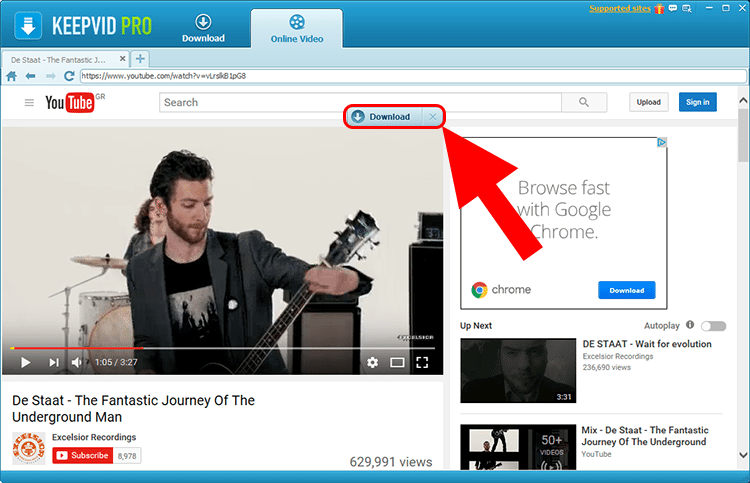The width and height of the screenshot is (750, 483).
Task: Navigate back with the back arrow
Action: tap(30, 76)
